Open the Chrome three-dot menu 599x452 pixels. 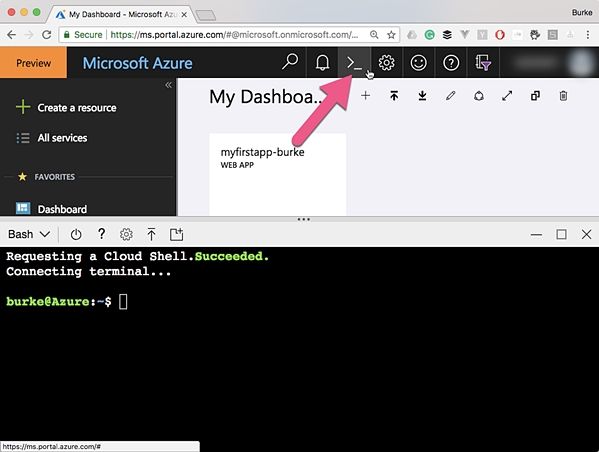click(588, 35)
